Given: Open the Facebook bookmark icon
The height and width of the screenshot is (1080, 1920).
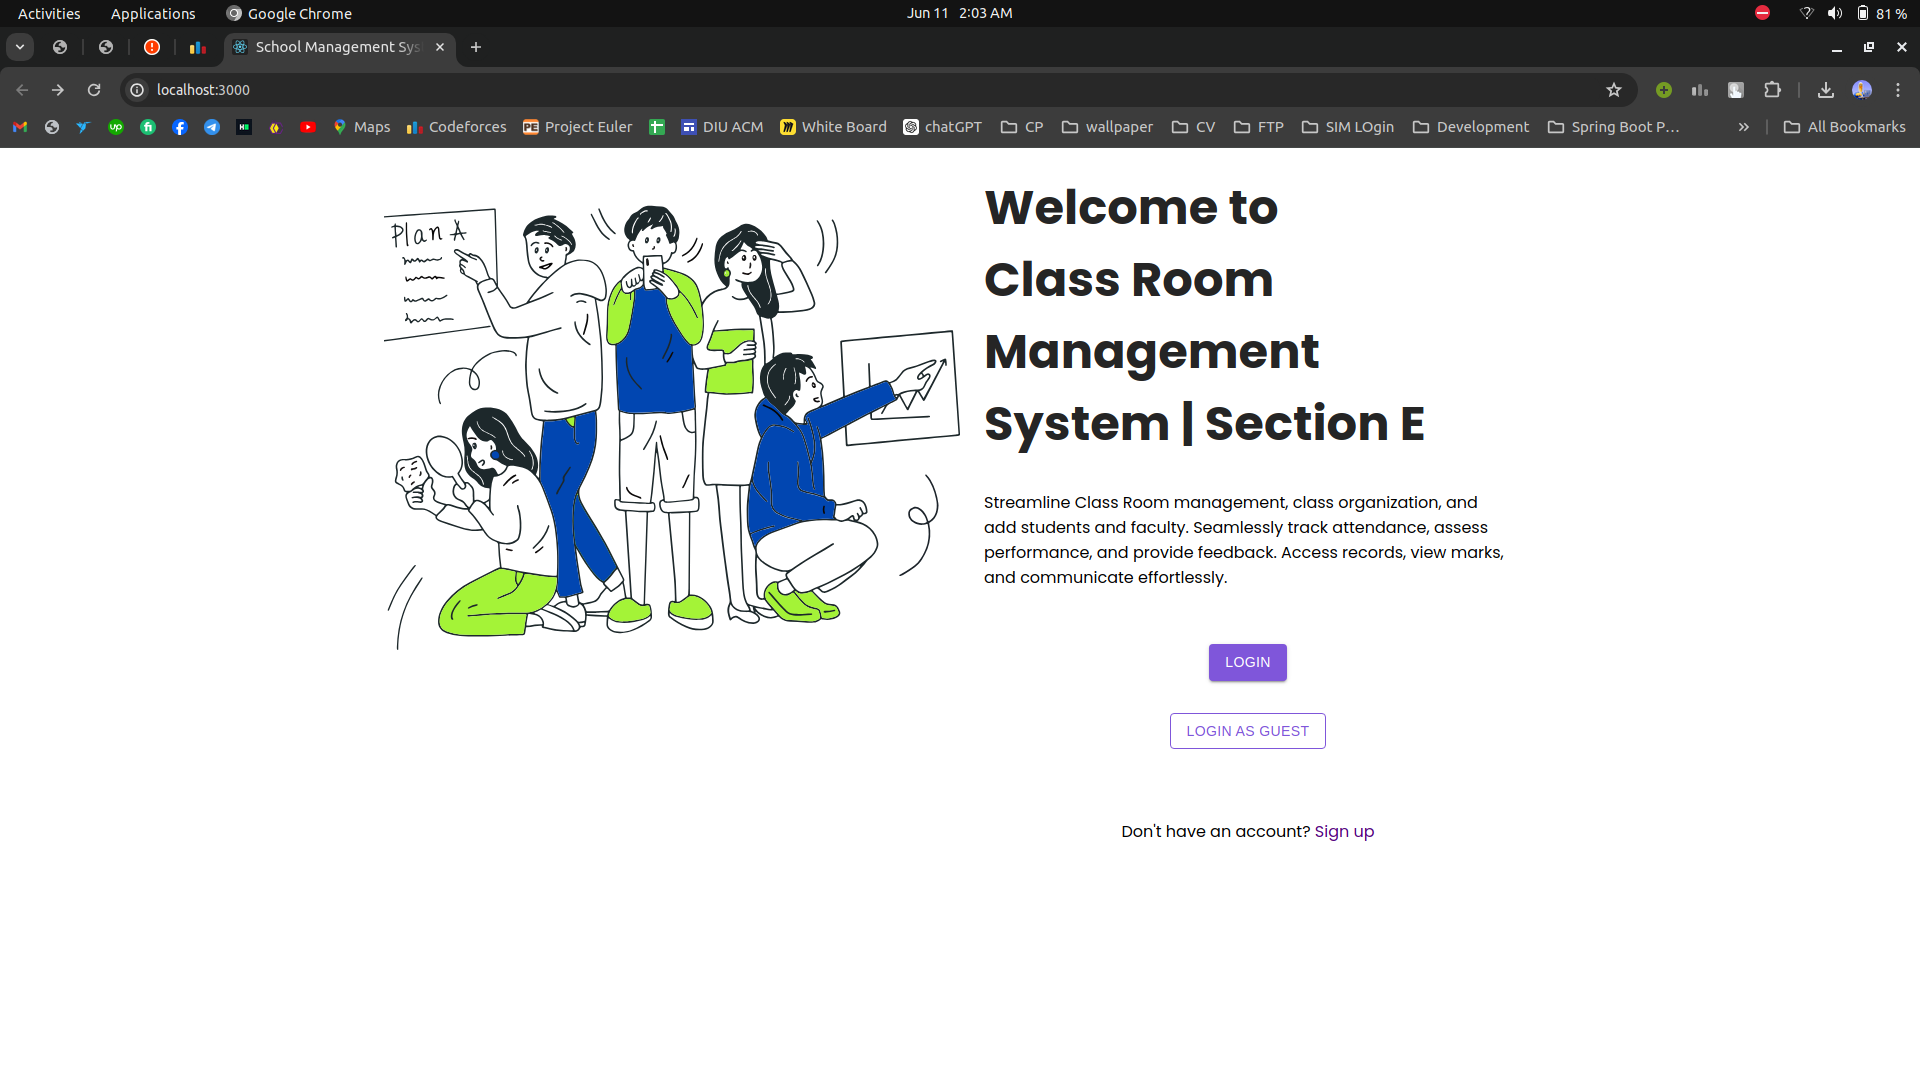Looking at the screenshot, I should [x=180, y=127].
